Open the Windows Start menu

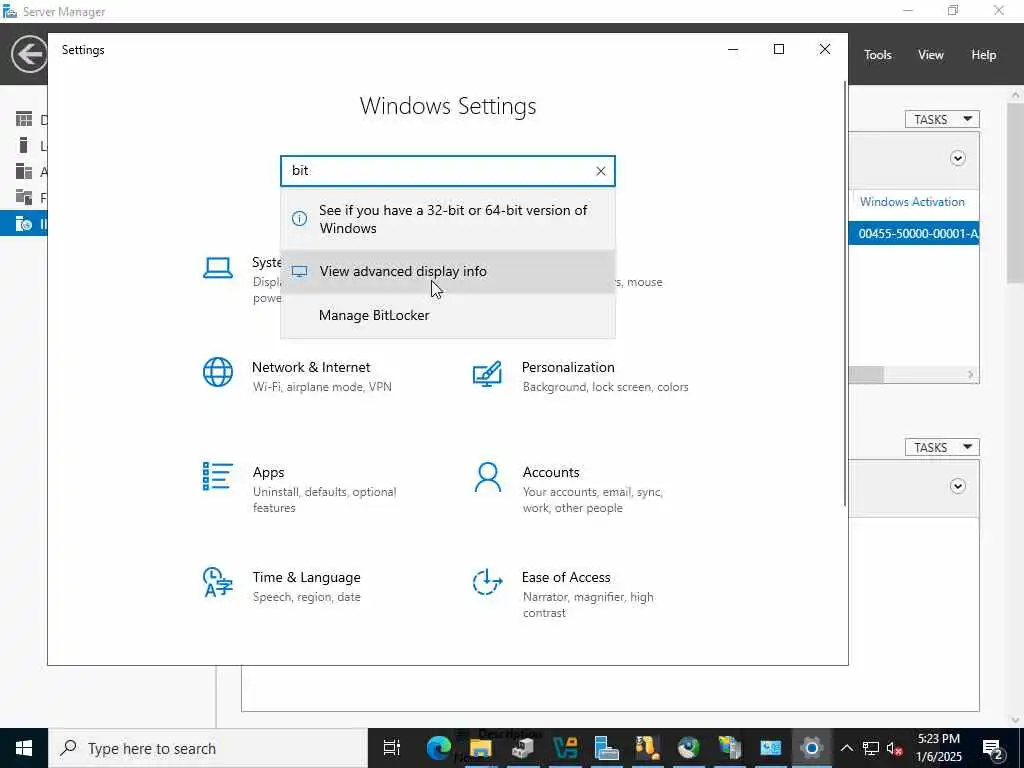click(x=24, y=748)
